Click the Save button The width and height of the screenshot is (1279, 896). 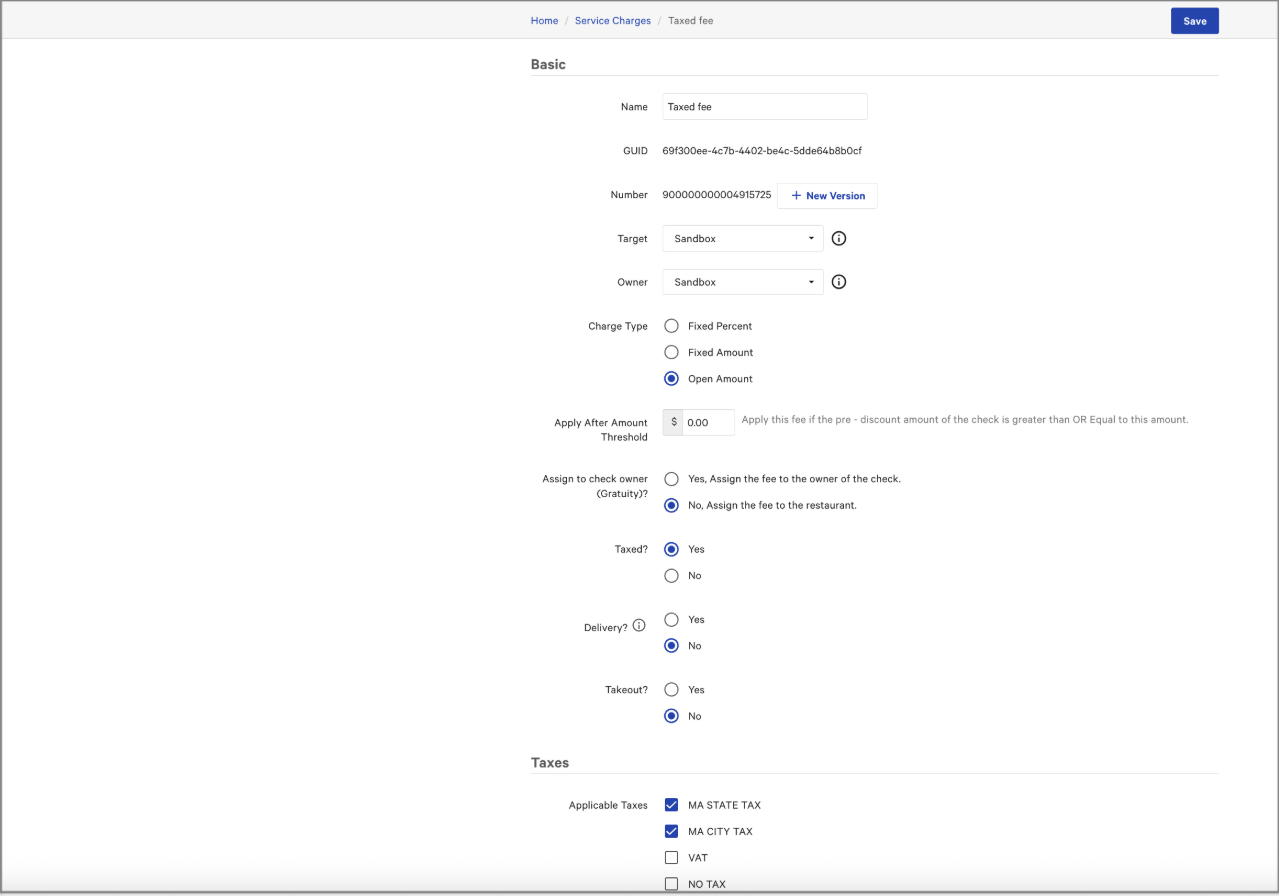click(1195, 21)
